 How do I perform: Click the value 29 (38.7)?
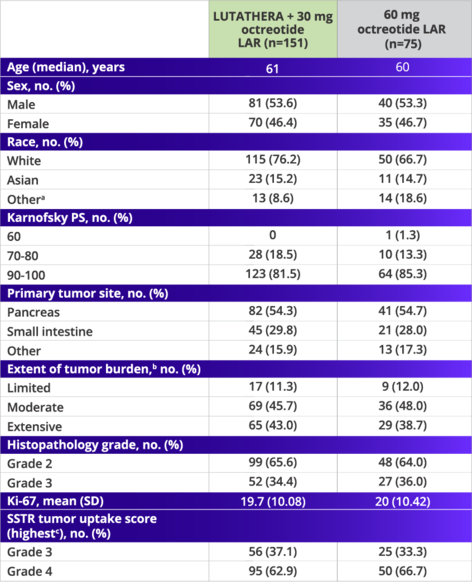tap(403, 425)
